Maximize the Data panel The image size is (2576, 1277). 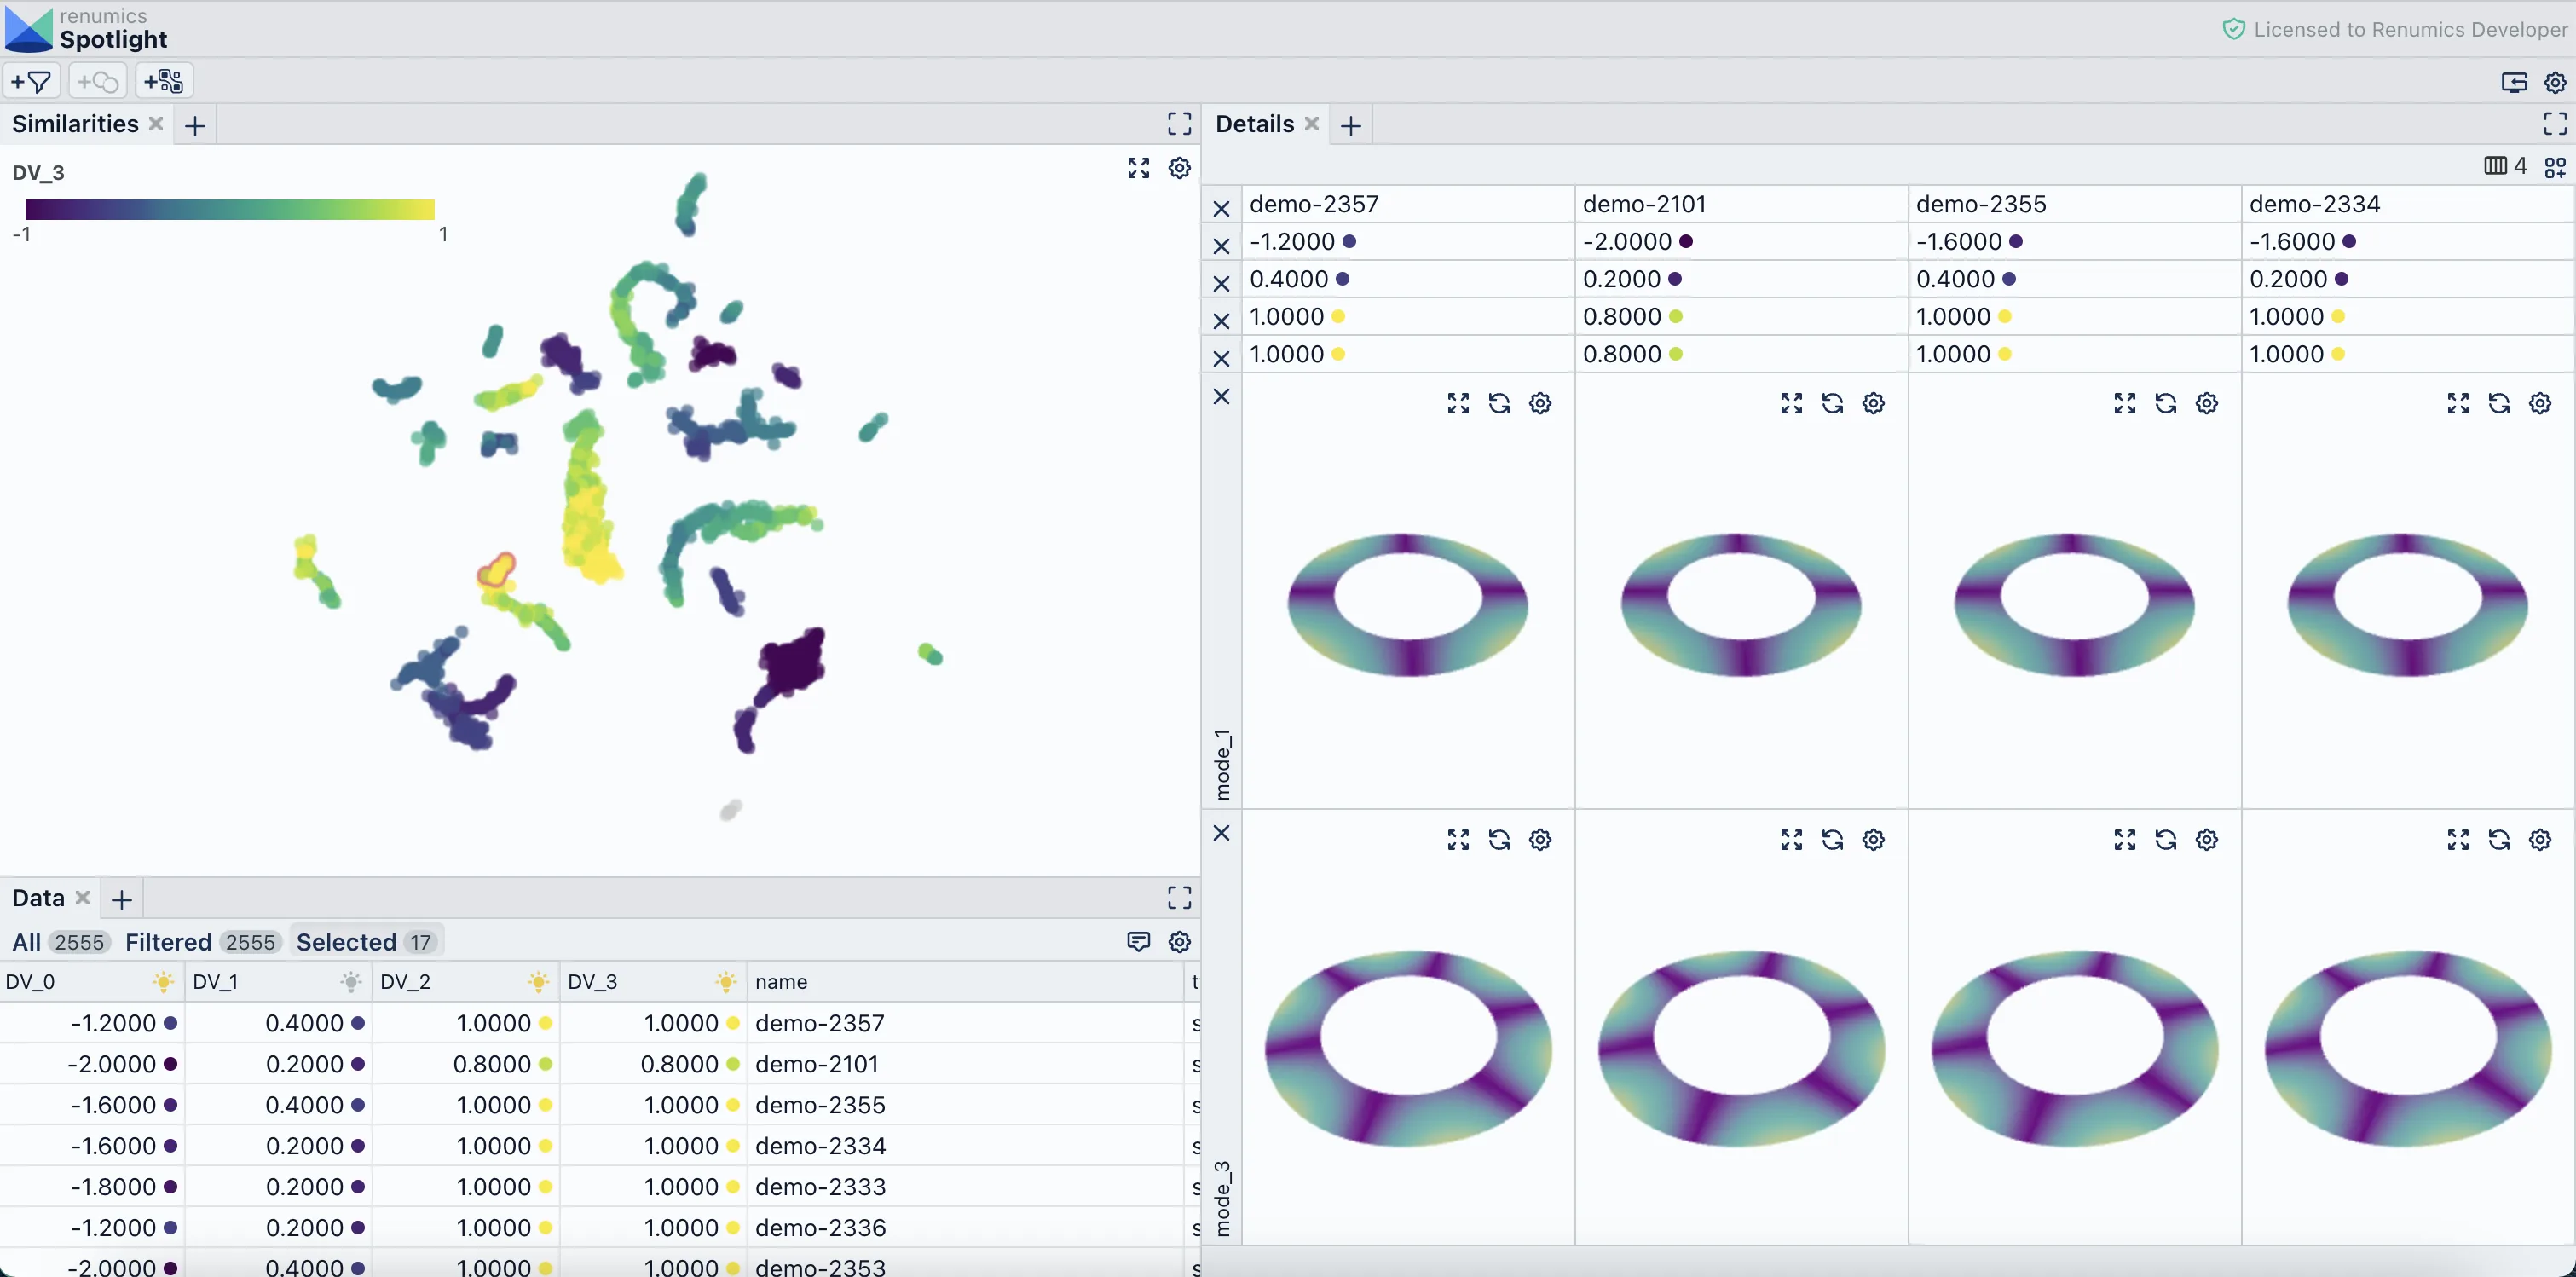tap(1179, 898)
